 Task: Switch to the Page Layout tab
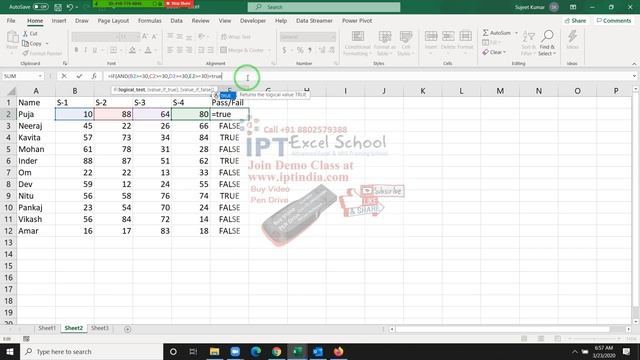(113, 20)
